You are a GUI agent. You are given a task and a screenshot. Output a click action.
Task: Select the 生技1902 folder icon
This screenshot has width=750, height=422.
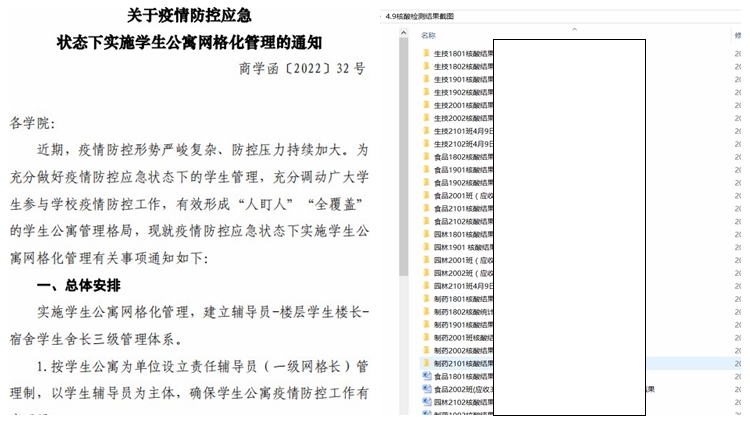(426, 91)
